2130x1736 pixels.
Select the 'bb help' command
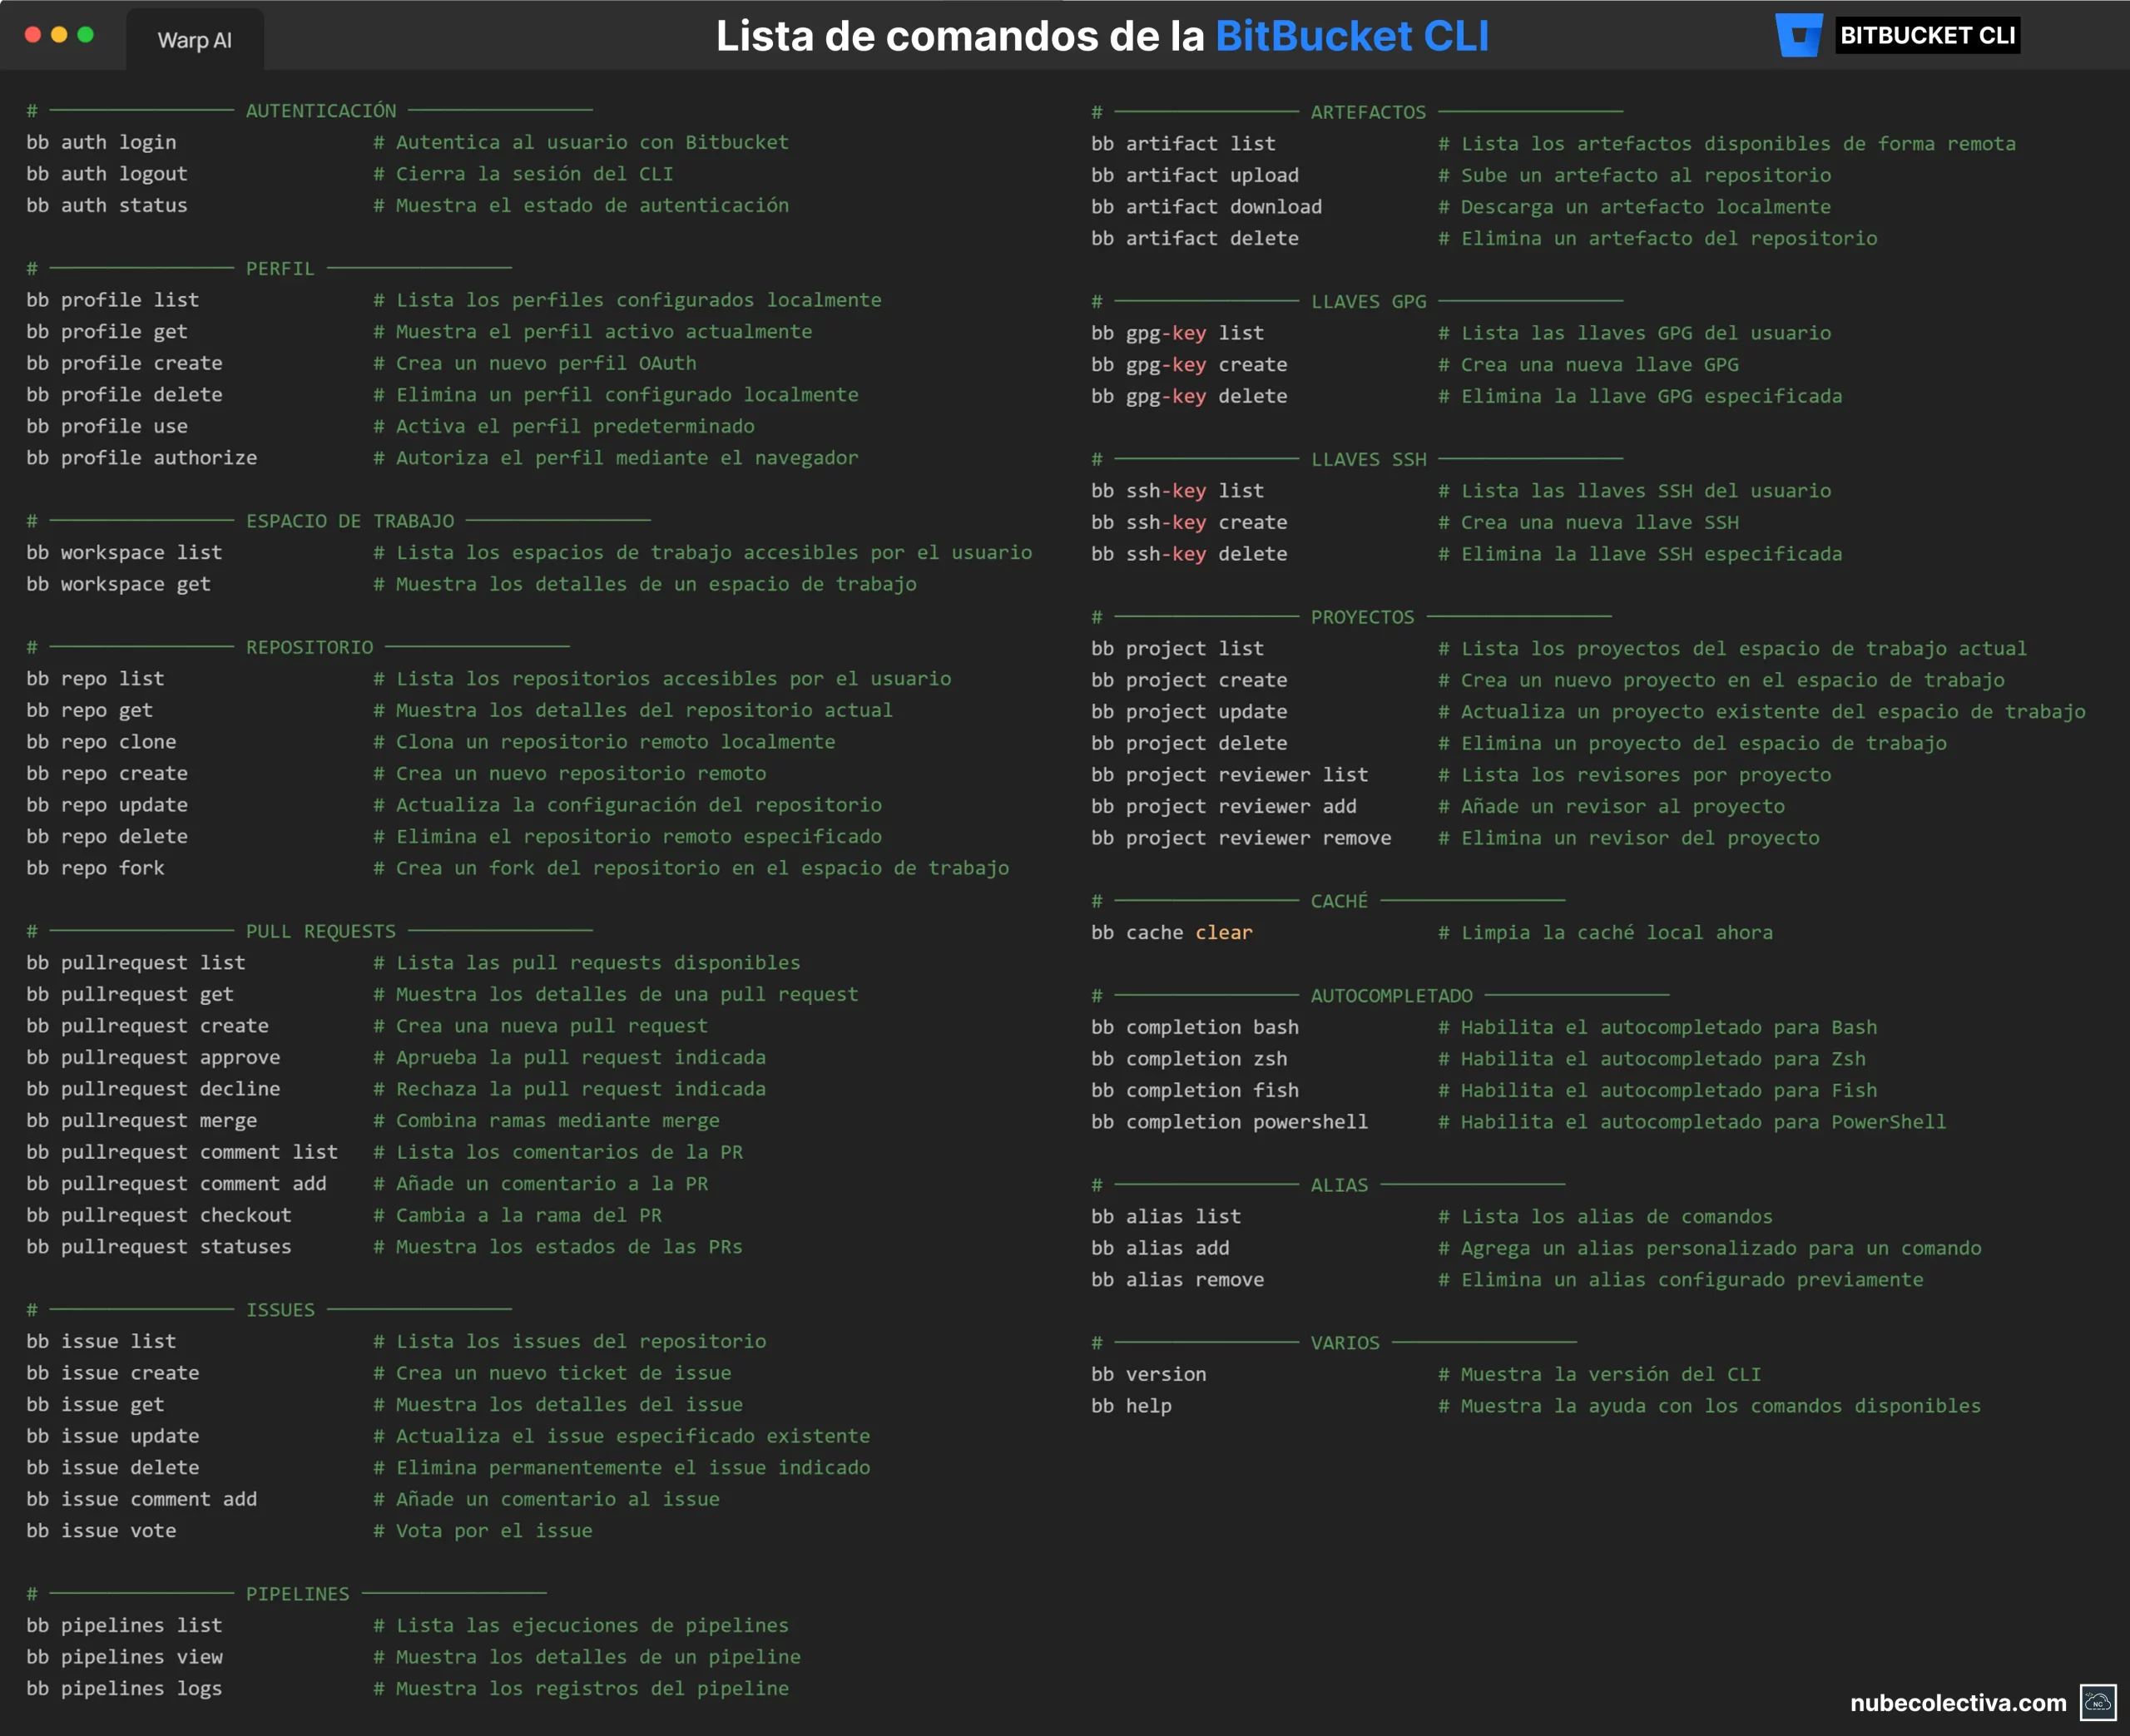pyautogui.click(x=1131, y=1405)
